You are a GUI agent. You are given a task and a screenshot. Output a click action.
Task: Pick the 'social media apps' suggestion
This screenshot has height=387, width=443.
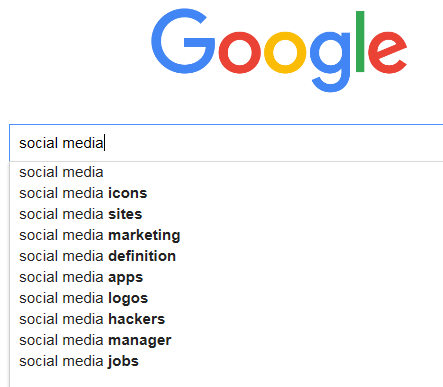click(226, 277)
